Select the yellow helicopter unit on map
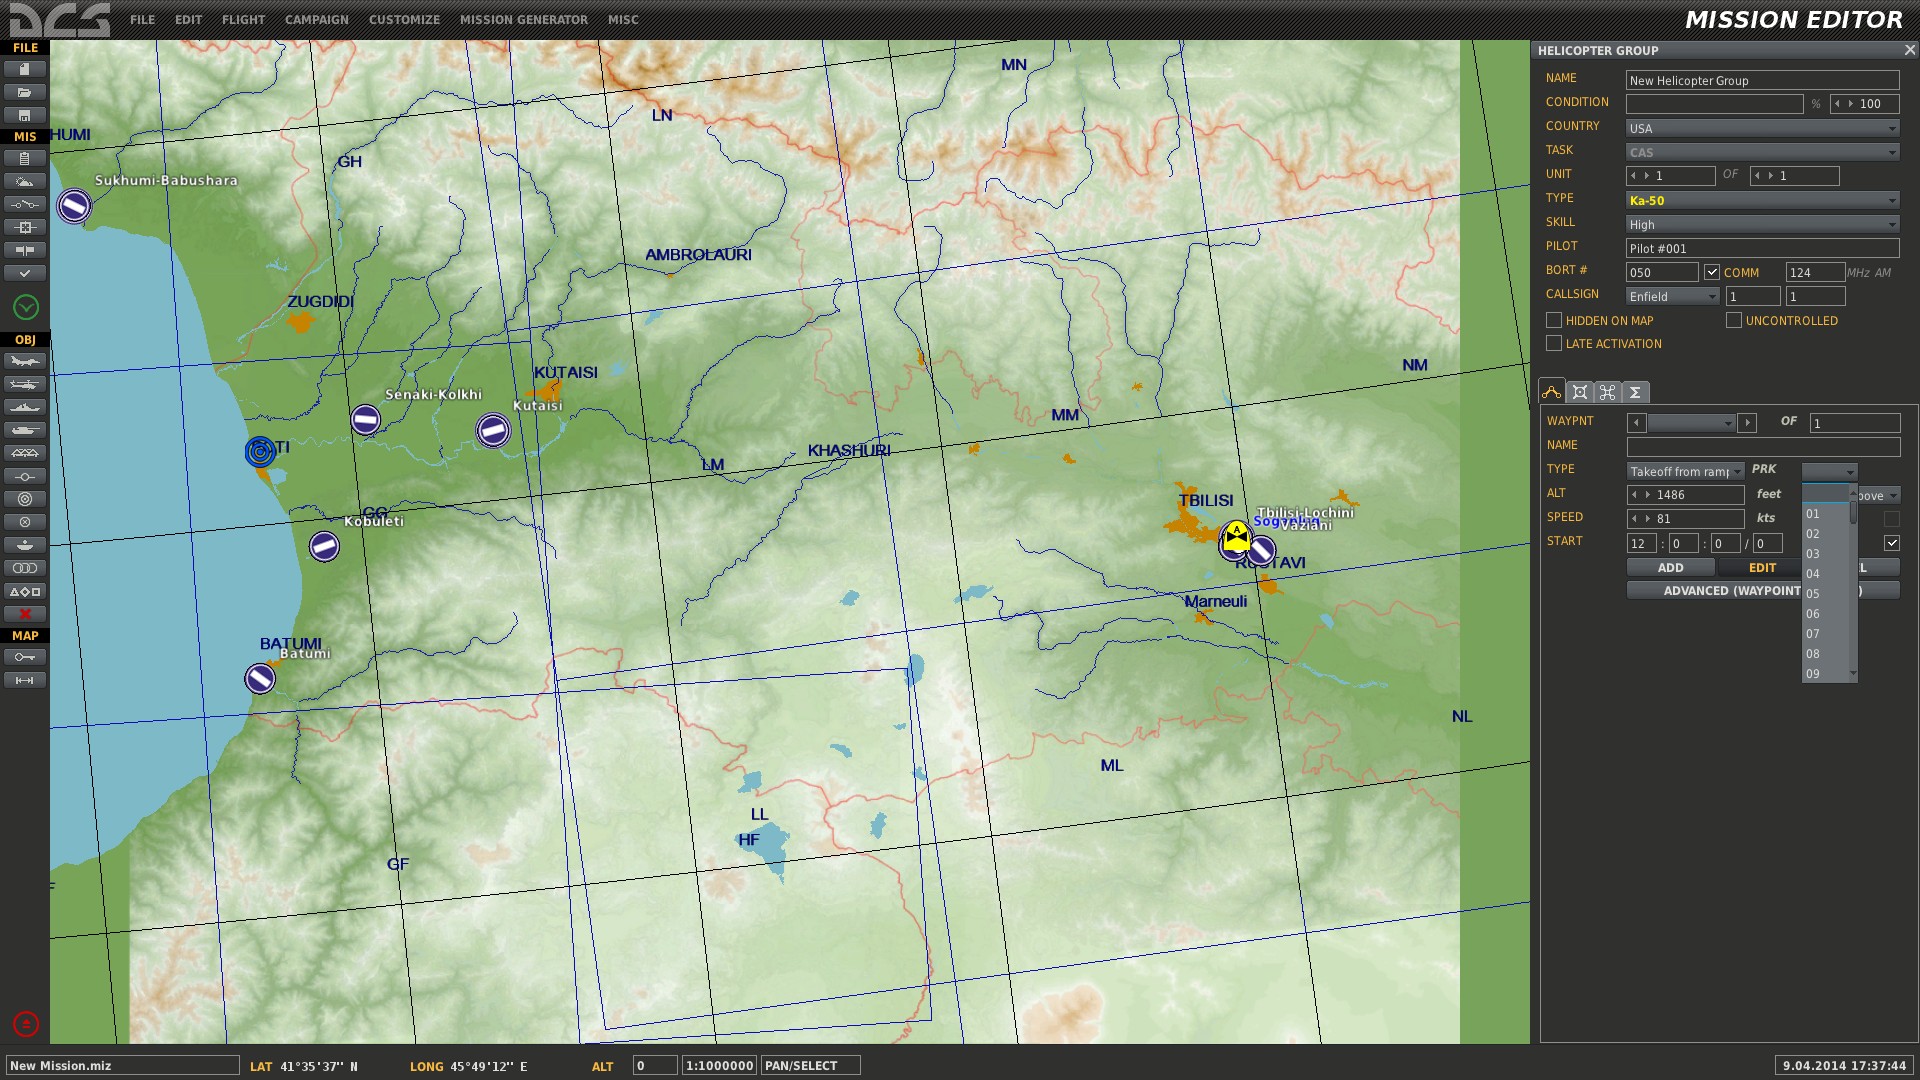Screen dimensions: 1920x1080 pyautogui.click(x=1236, y=538)
